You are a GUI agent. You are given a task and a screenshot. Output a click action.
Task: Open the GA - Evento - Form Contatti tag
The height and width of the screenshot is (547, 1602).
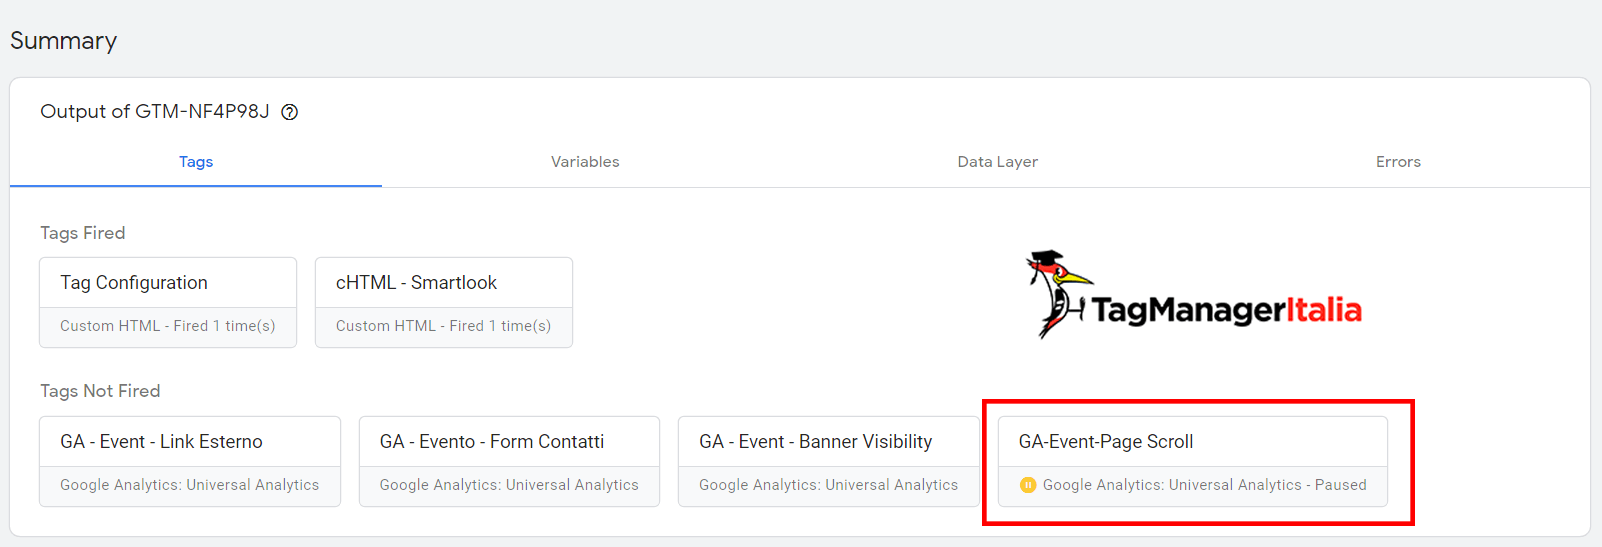[509, 462]
